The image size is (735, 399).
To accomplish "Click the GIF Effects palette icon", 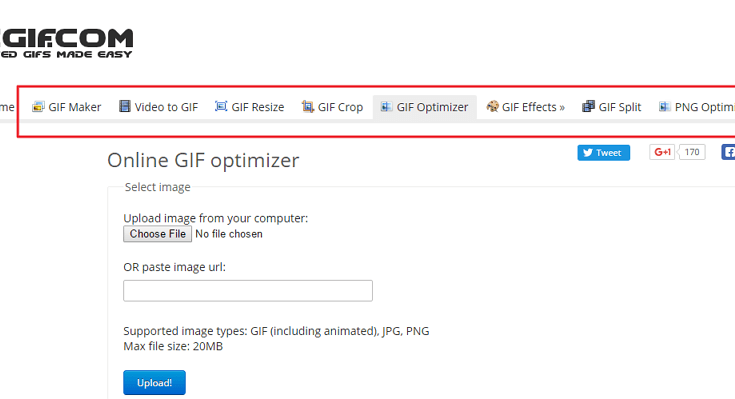I will coord(492,106).
